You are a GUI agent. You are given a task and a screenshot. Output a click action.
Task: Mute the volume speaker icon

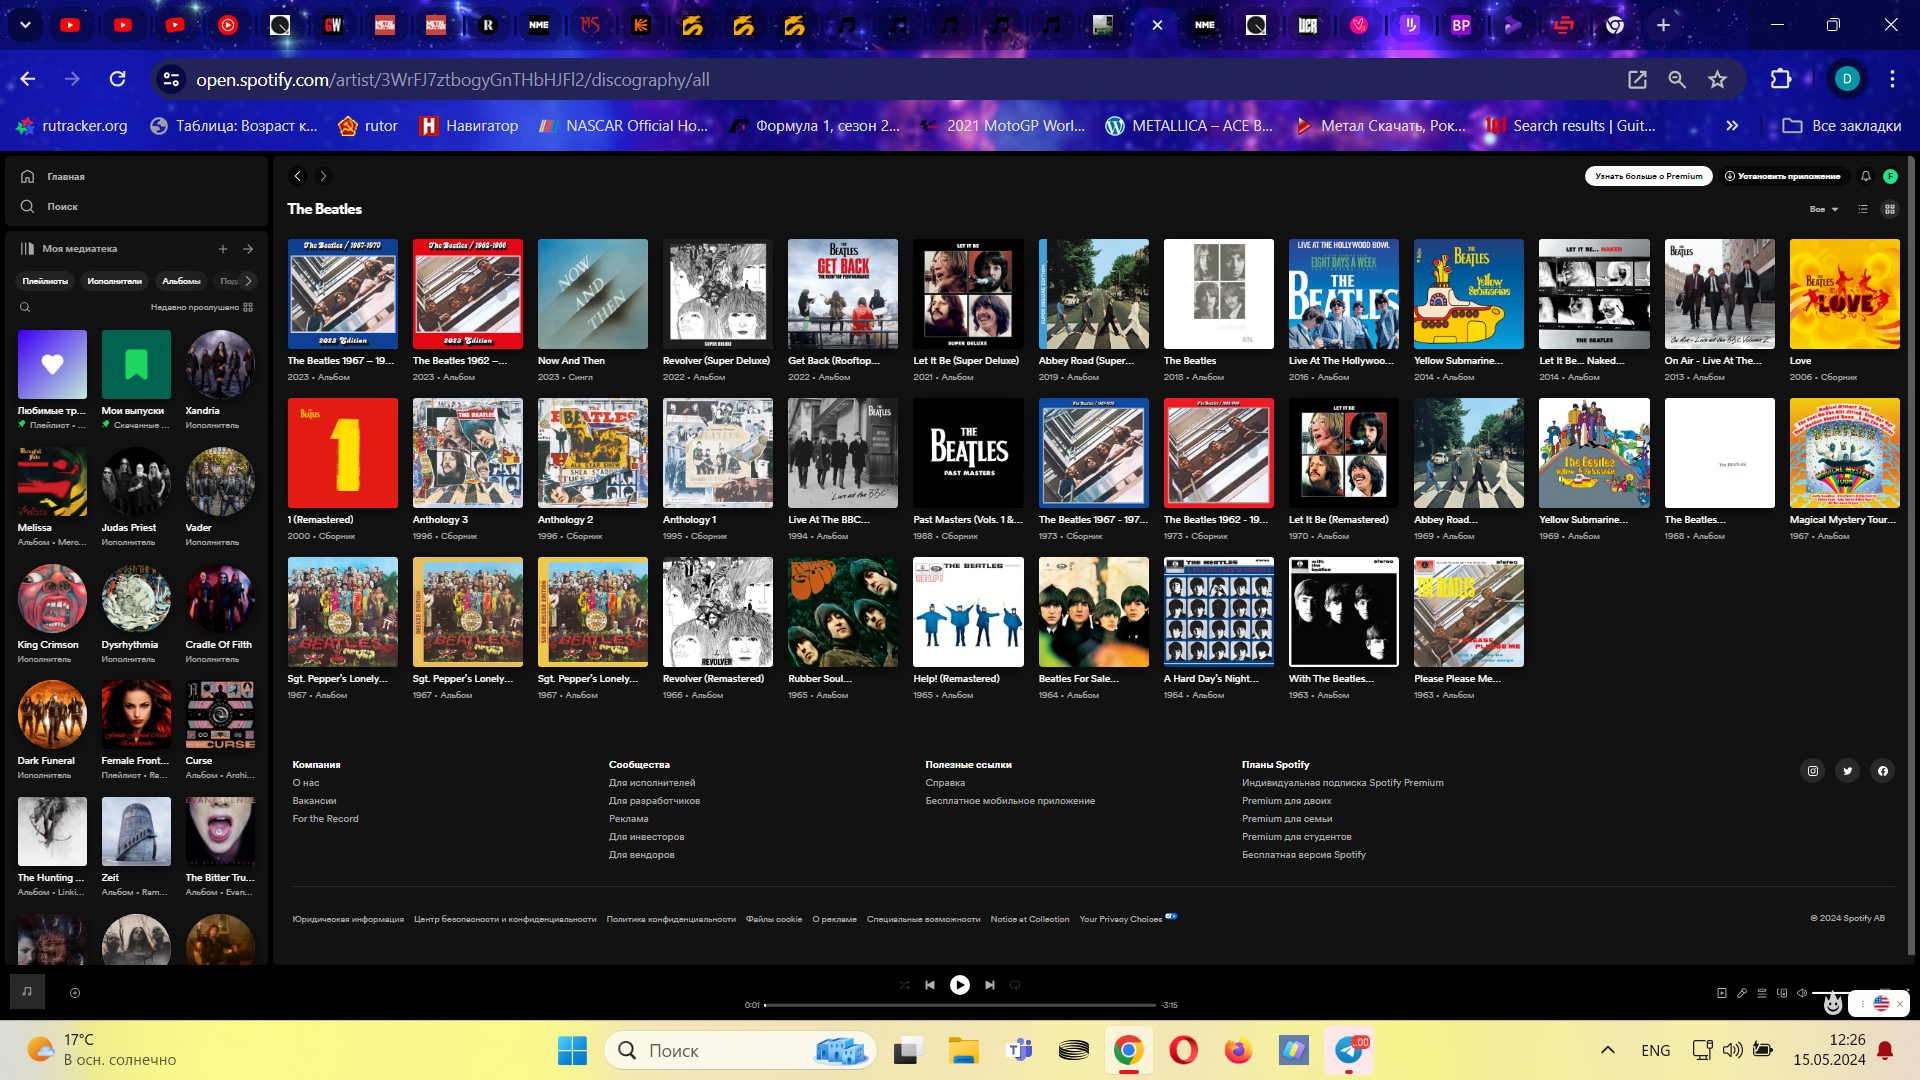pyautogui.click(x=1802, y=993)
